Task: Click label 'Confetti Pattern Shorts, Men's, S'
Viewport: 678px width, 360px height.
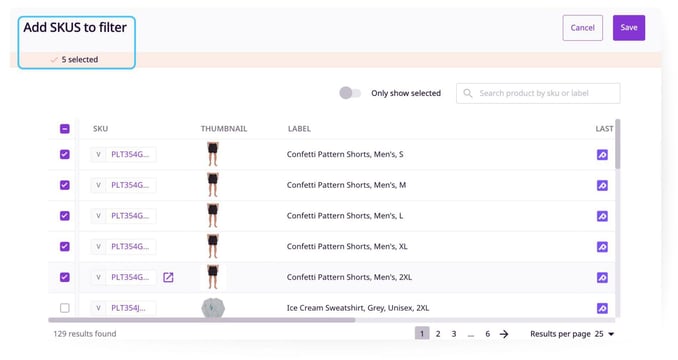Action: click(x=345, y=154)
